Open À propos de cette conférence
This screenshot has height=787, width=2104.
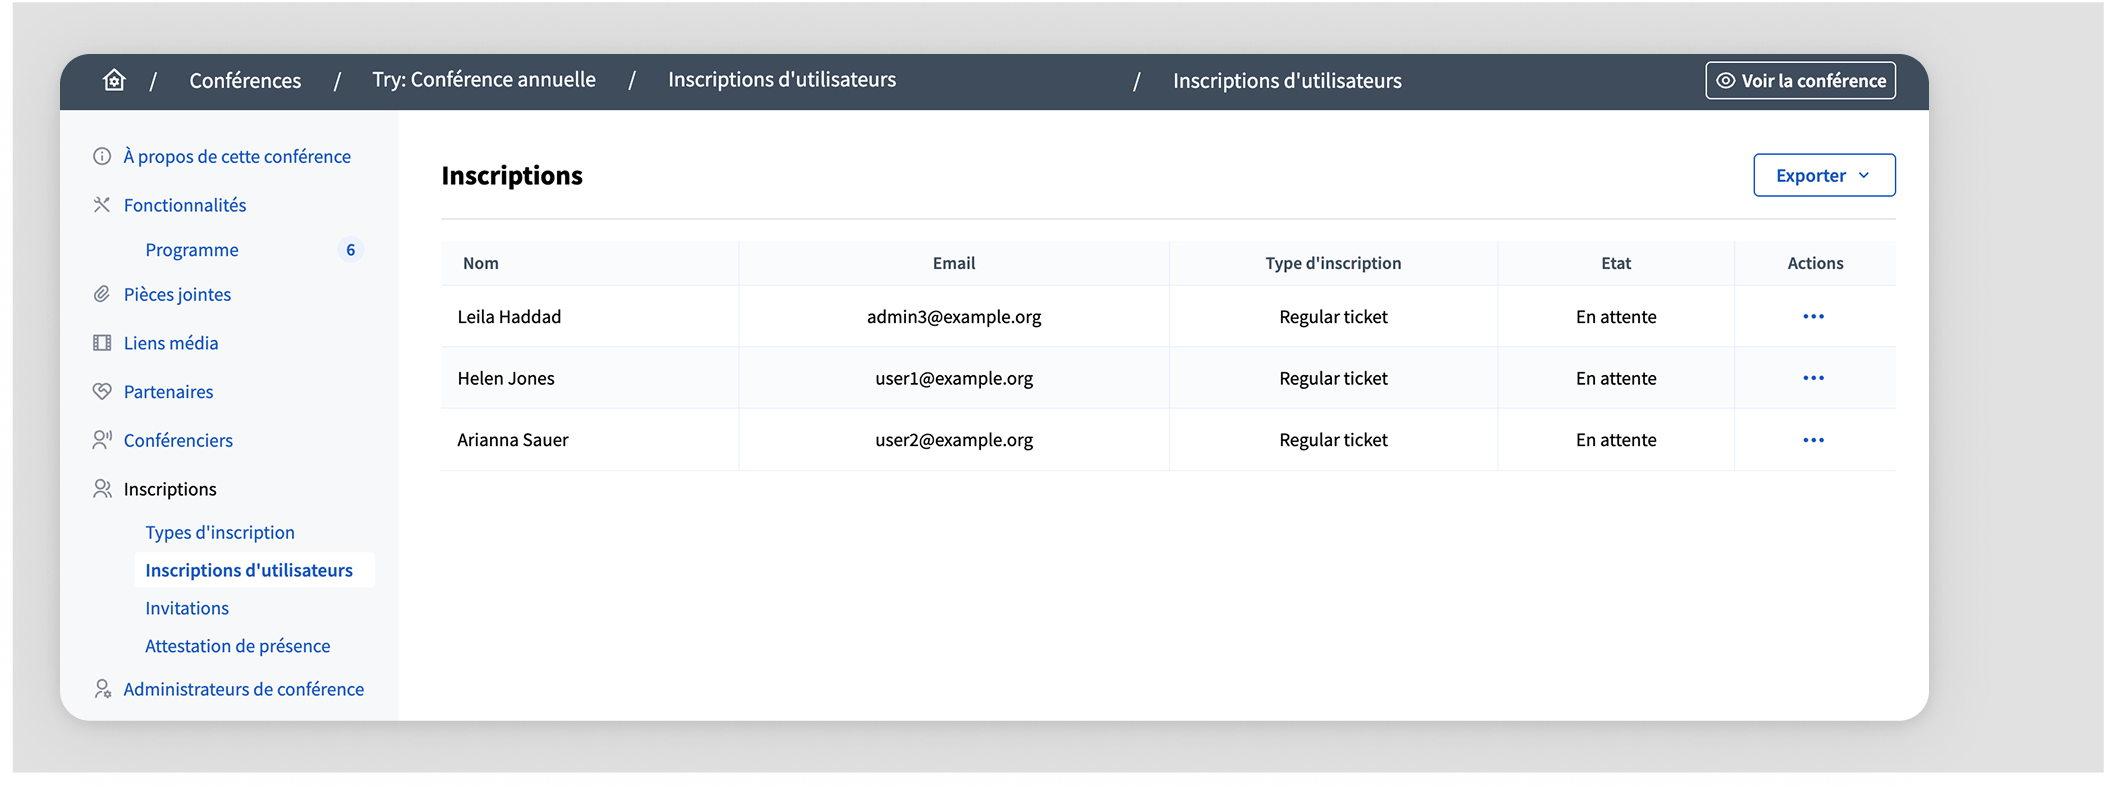(237, 156)
